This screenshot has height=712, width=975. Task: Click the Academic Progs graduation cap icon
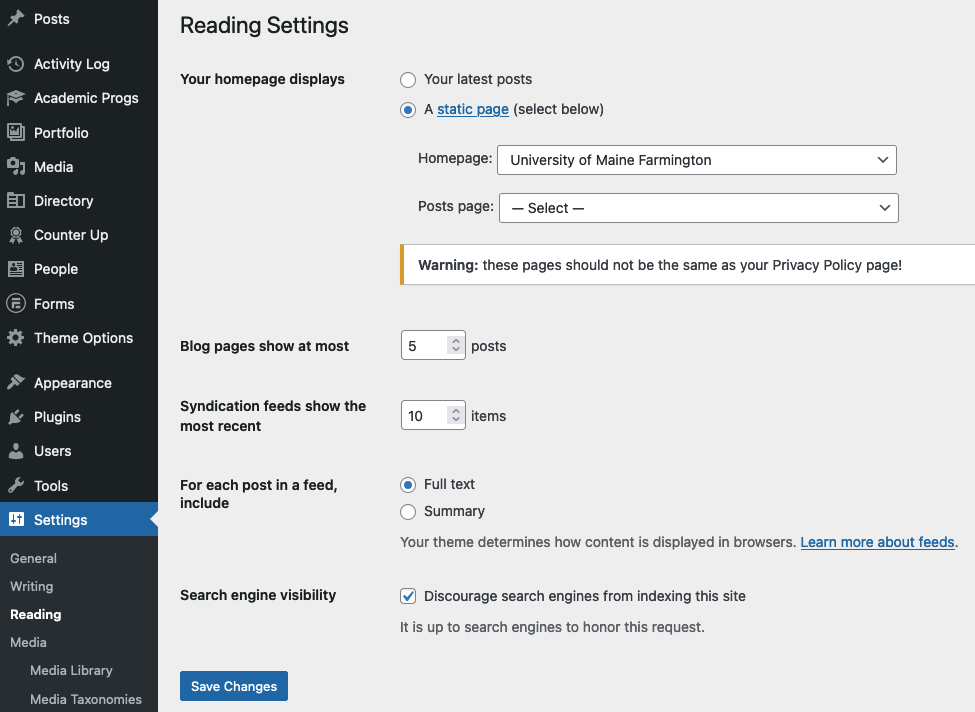[x=16, y=98]
